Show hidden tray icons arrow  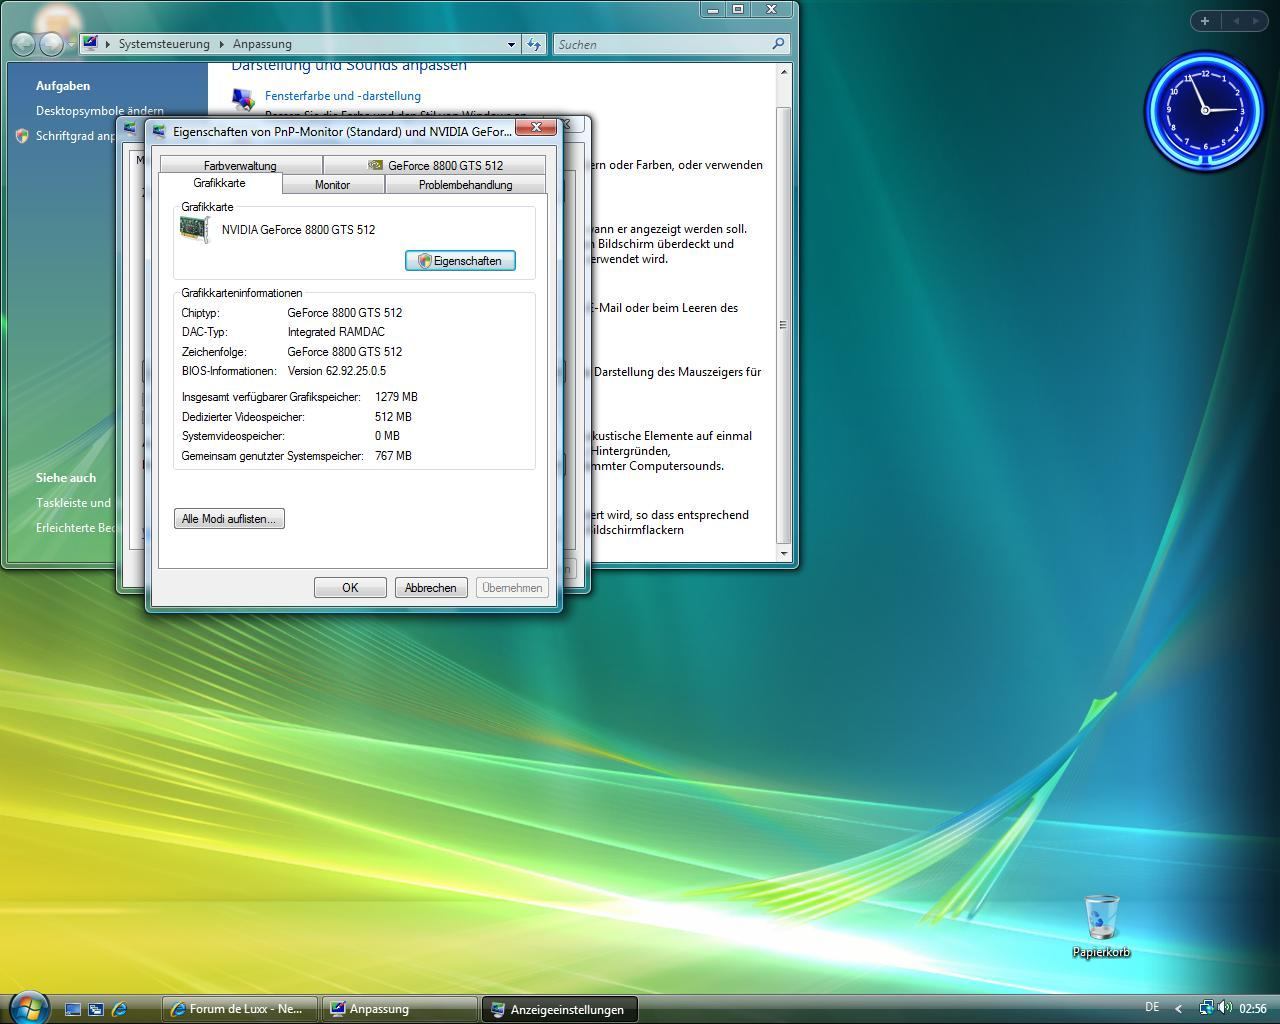[x=1178, y=1008]
